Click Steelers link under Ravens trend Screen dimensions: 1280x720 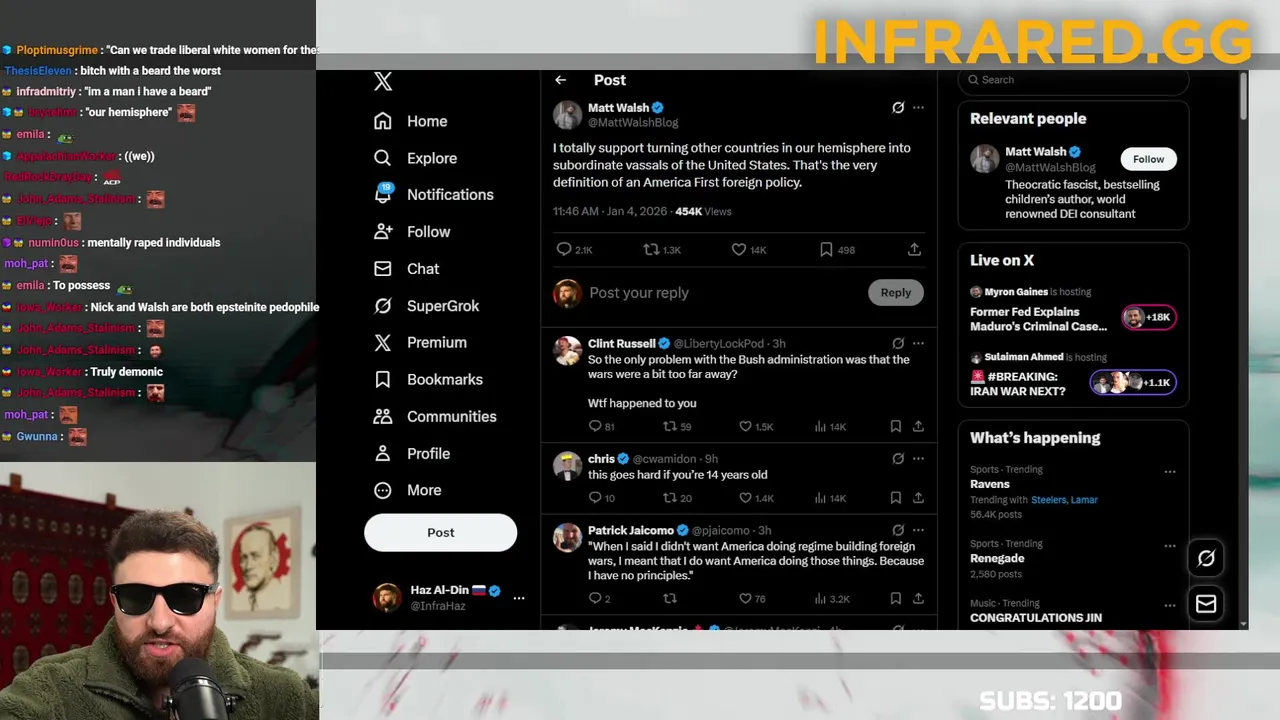1048,500
